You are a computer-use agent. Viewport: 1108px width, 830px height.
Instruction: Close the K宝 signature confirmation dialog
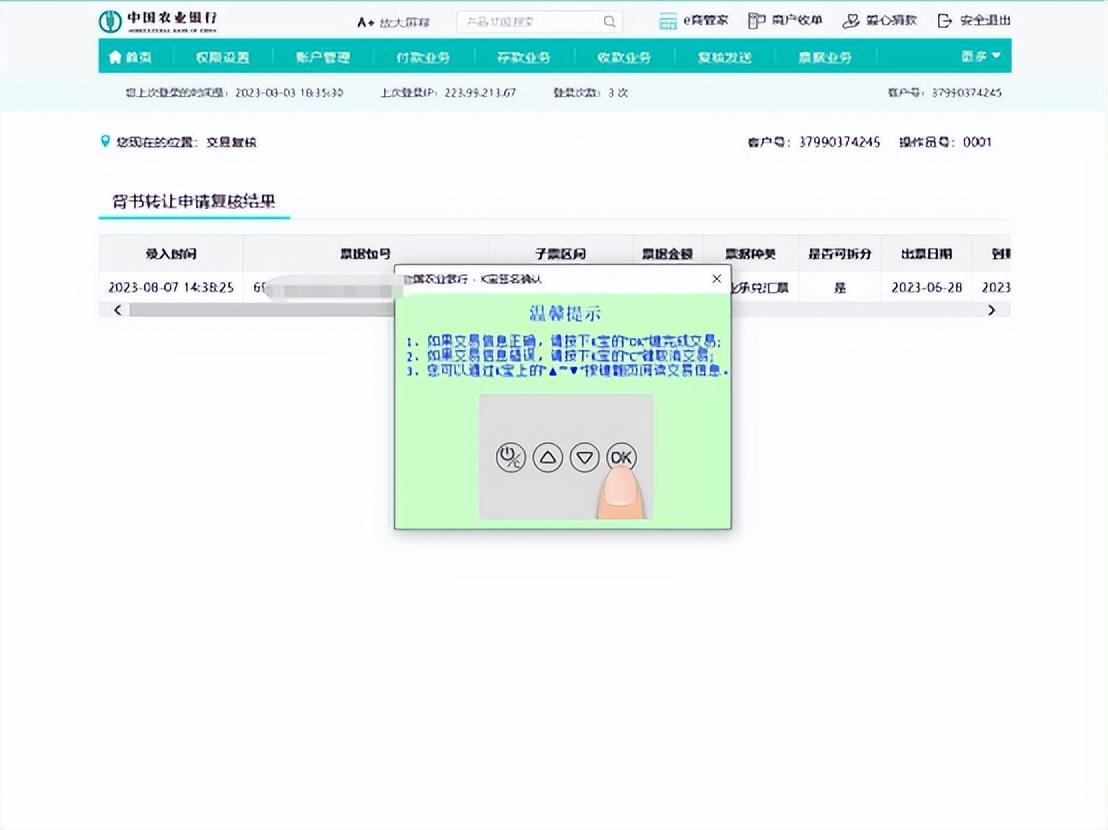[x=716, y=279]
